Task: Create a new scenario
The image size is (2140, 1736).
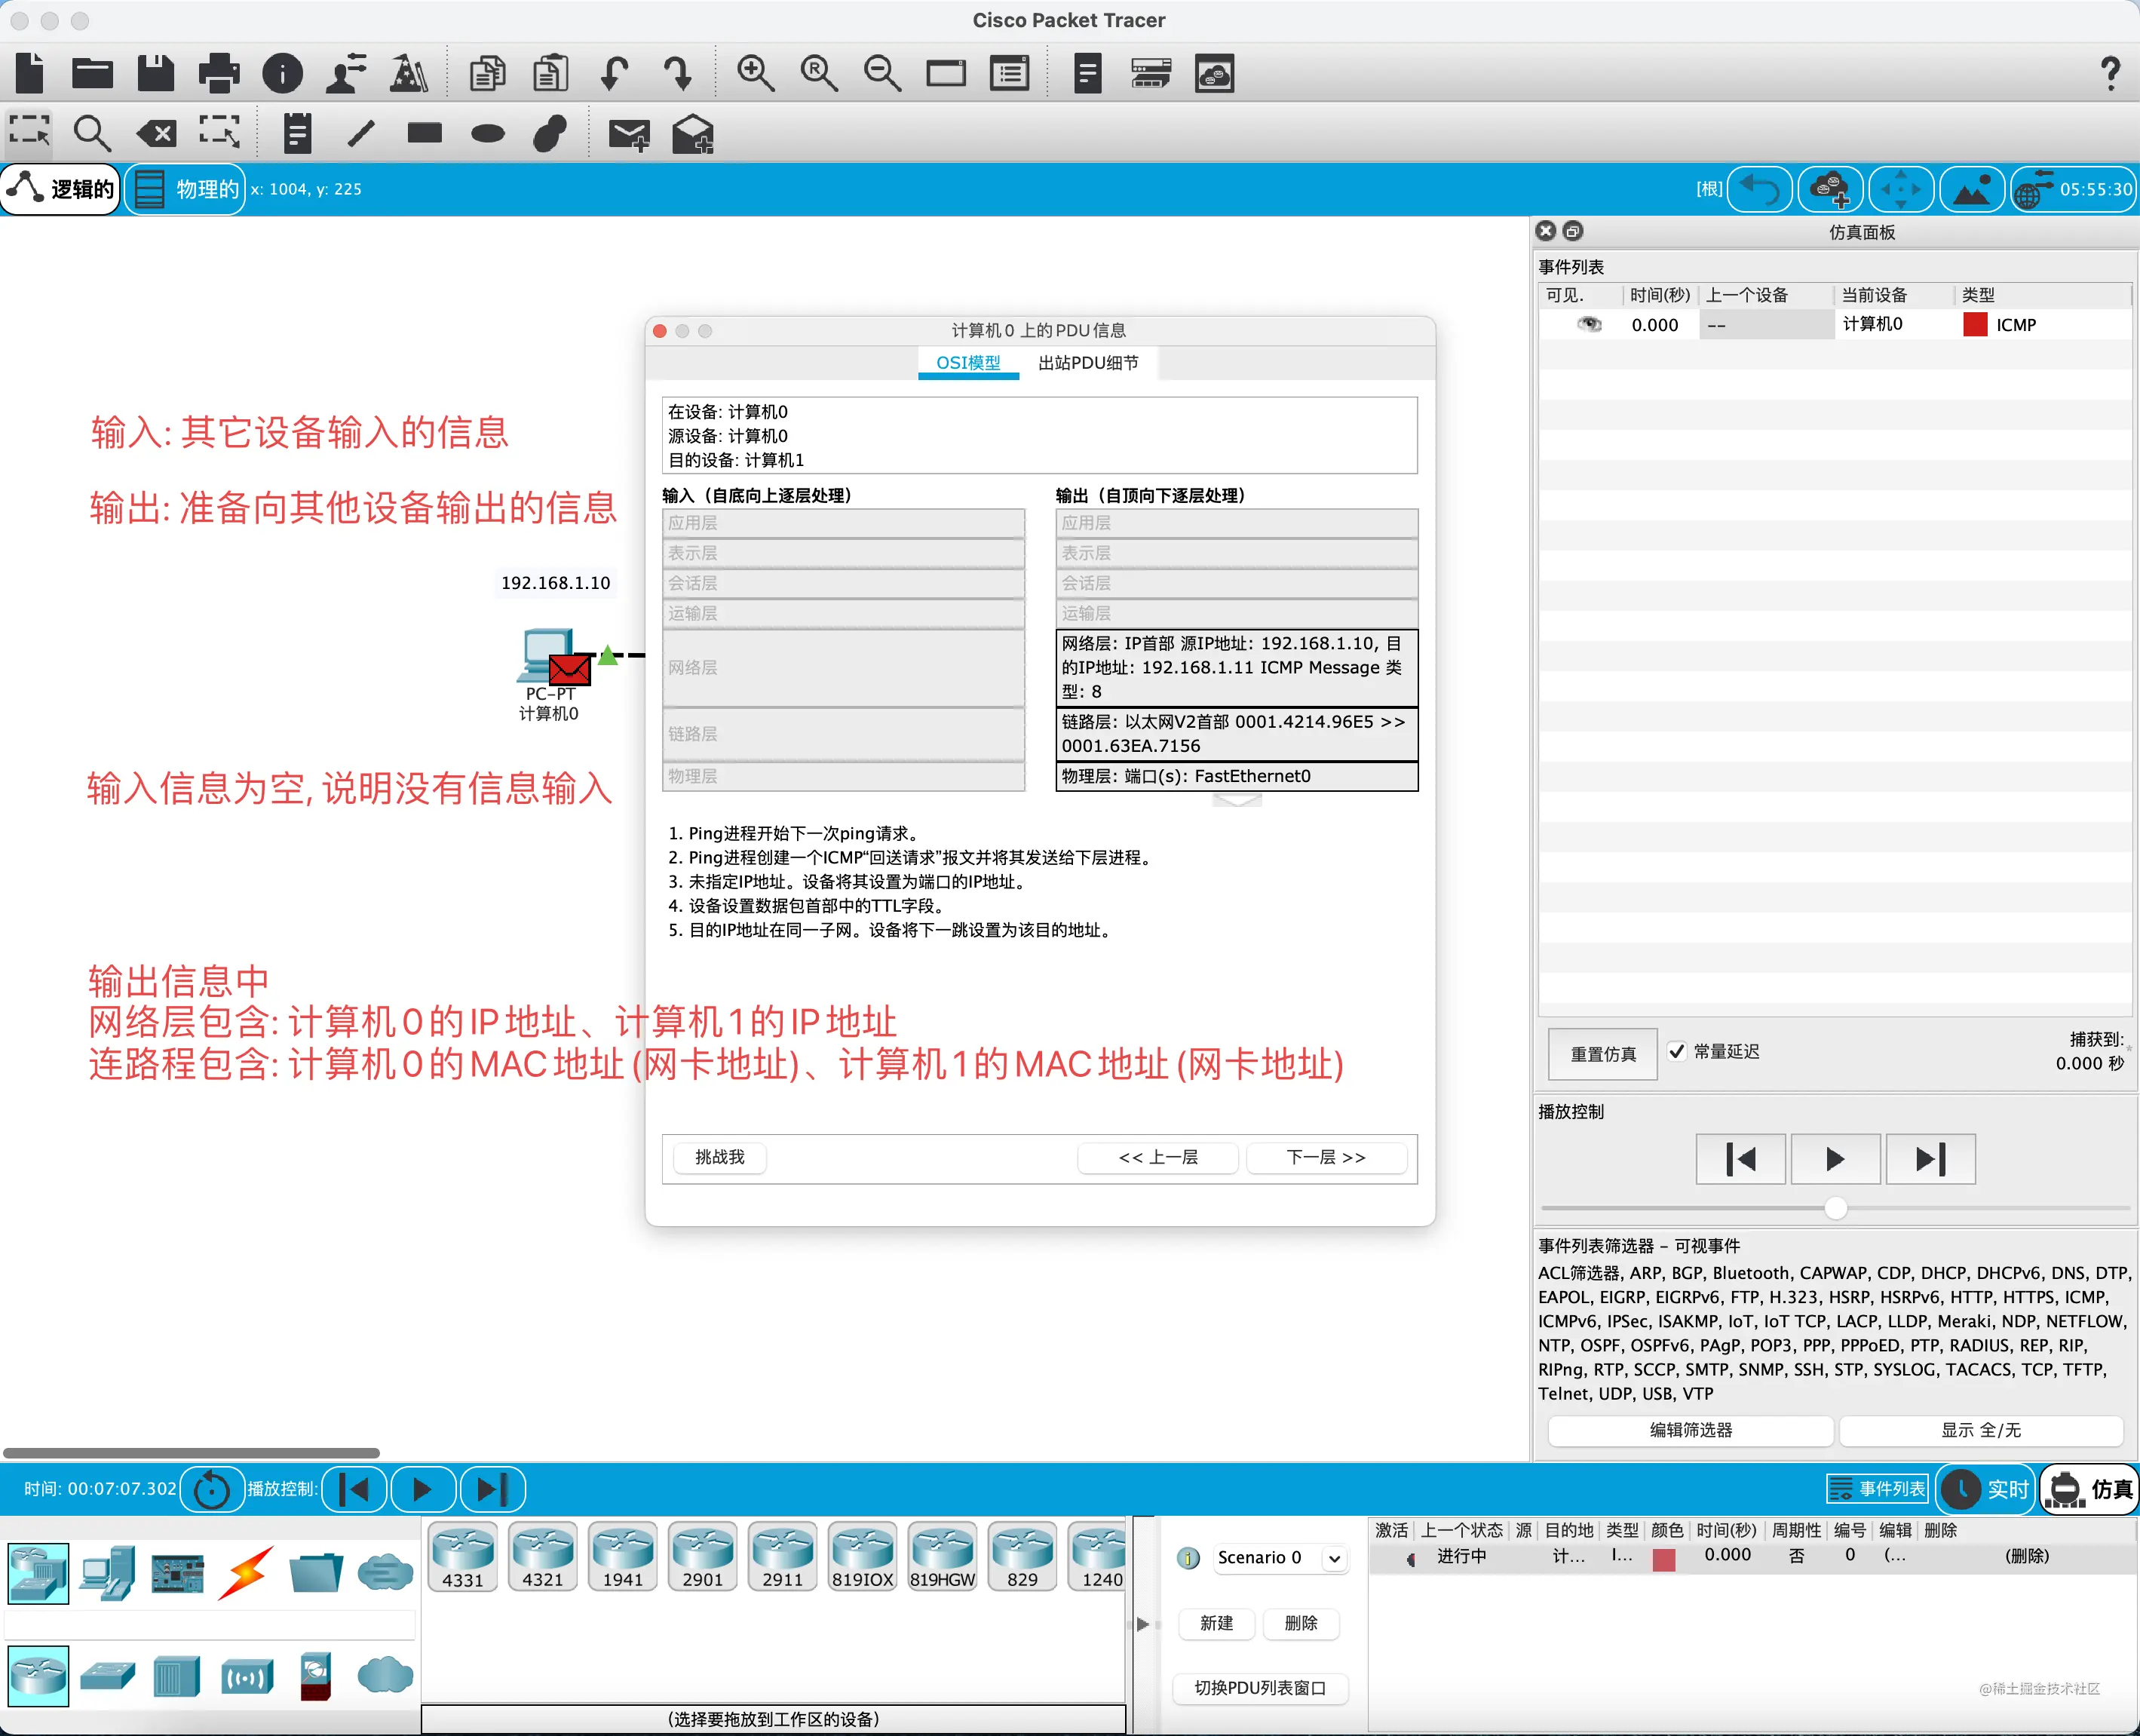Action: 1216,1623
